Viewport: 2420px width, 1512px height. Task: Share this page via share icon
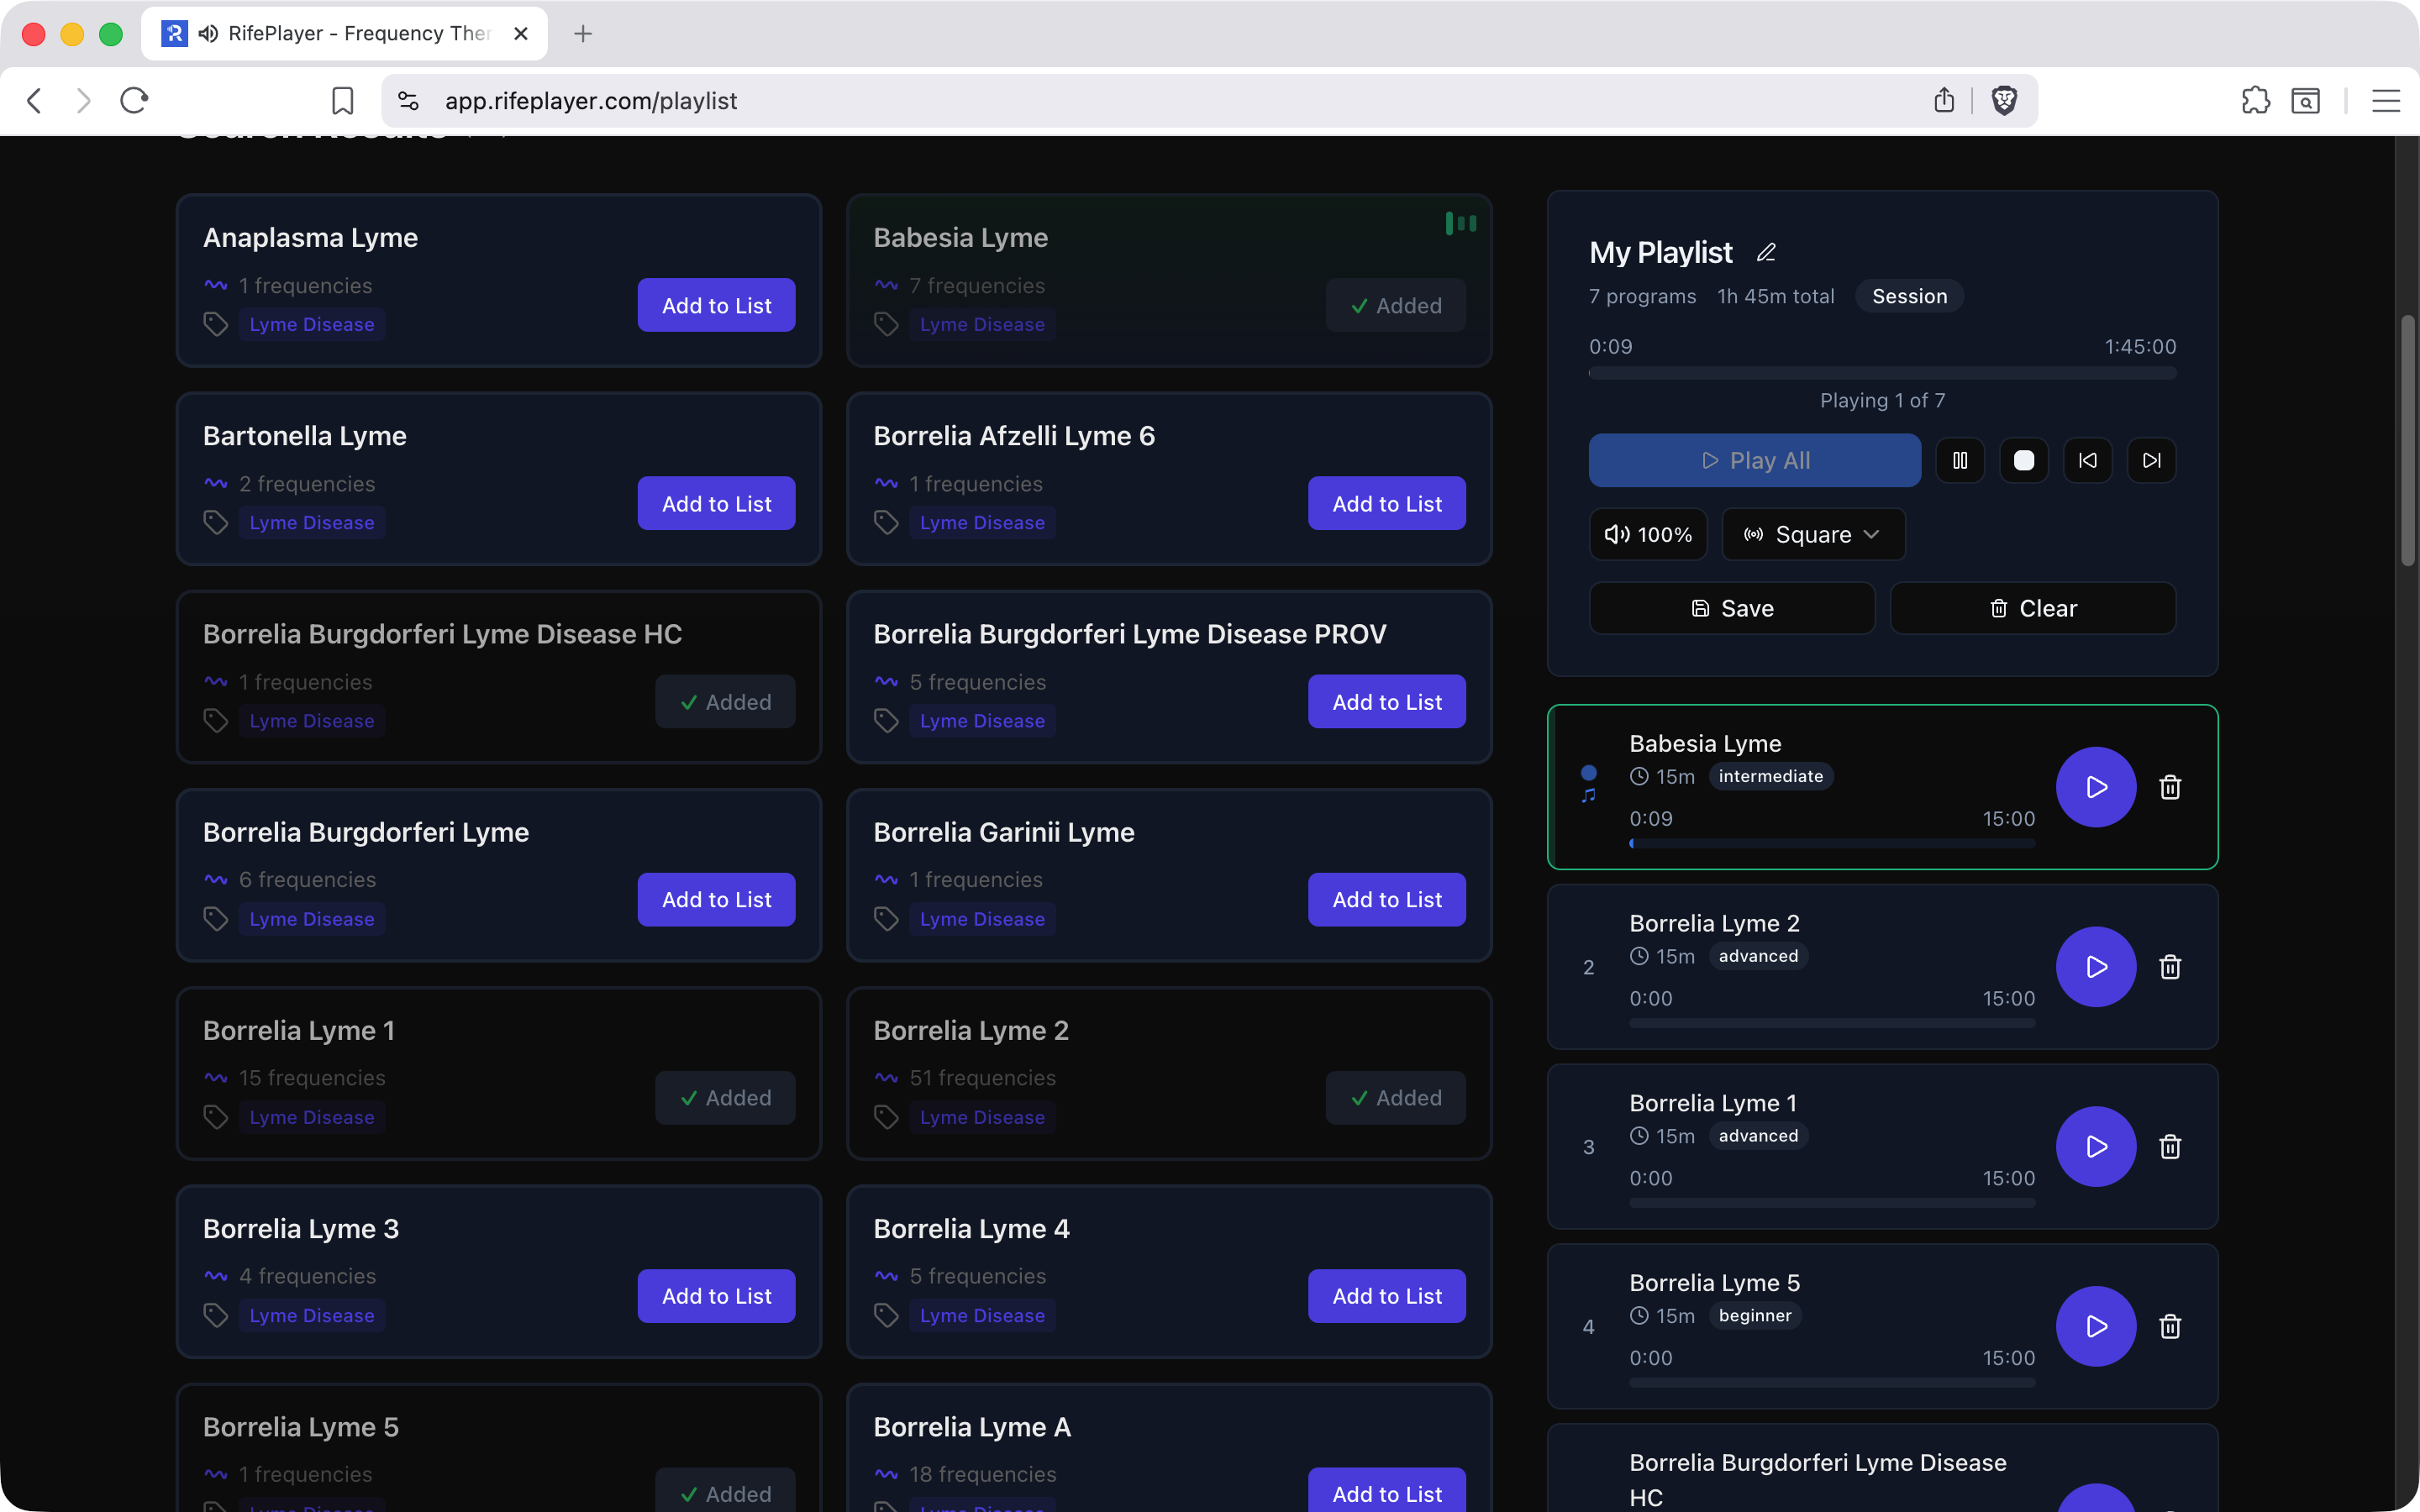point(1943,100)
